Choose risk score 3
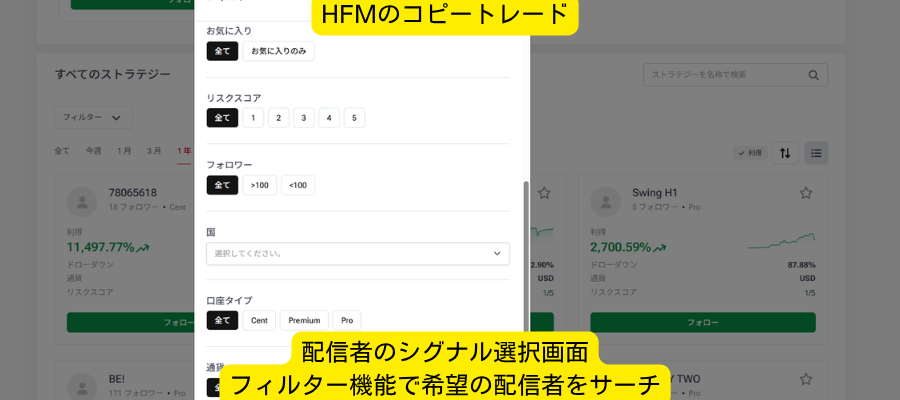 pyautogui.click(x=304, y=118)
